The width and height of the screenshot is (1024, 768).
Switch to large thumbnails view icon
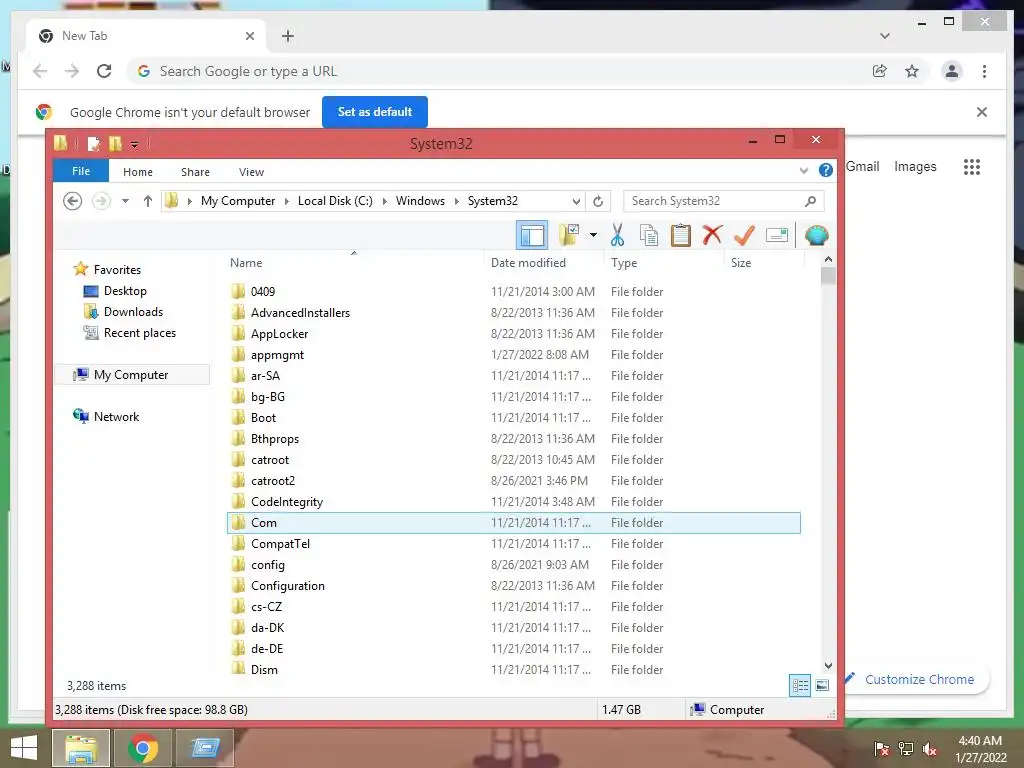click(x=822, y=685)
